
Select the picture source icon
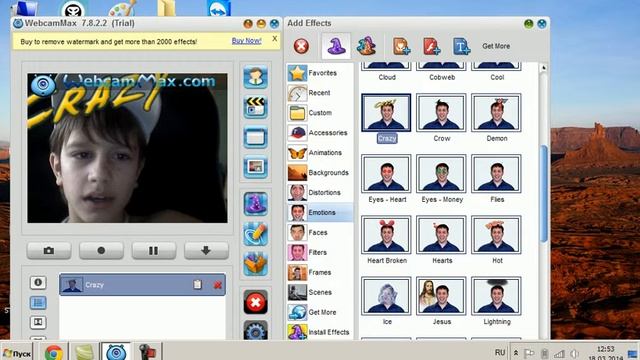click(256, 167)
